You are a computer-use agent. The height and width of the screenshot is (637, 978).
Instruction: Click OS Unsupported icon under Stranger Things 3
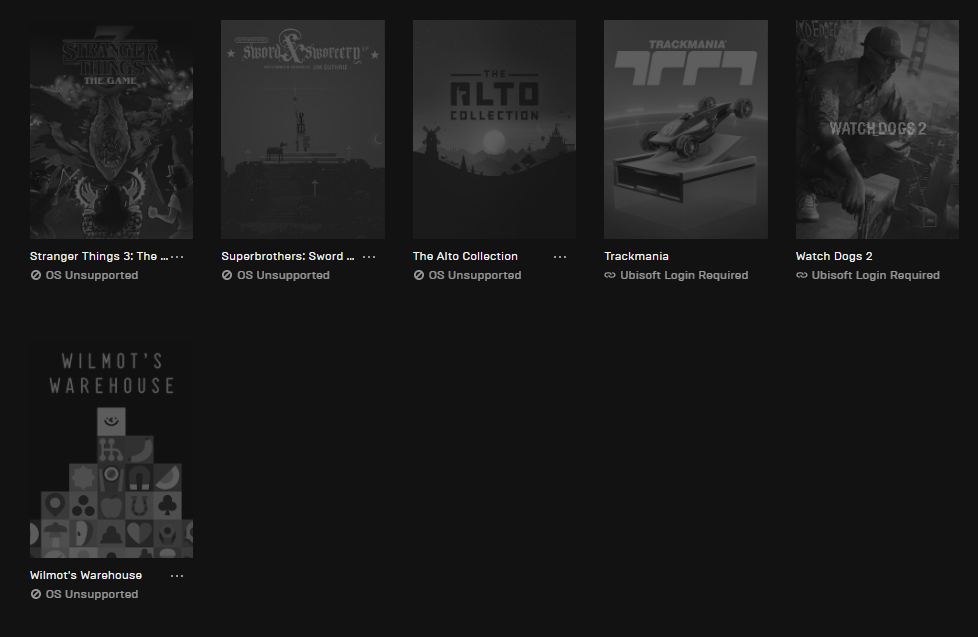click(x=36, y=275)
